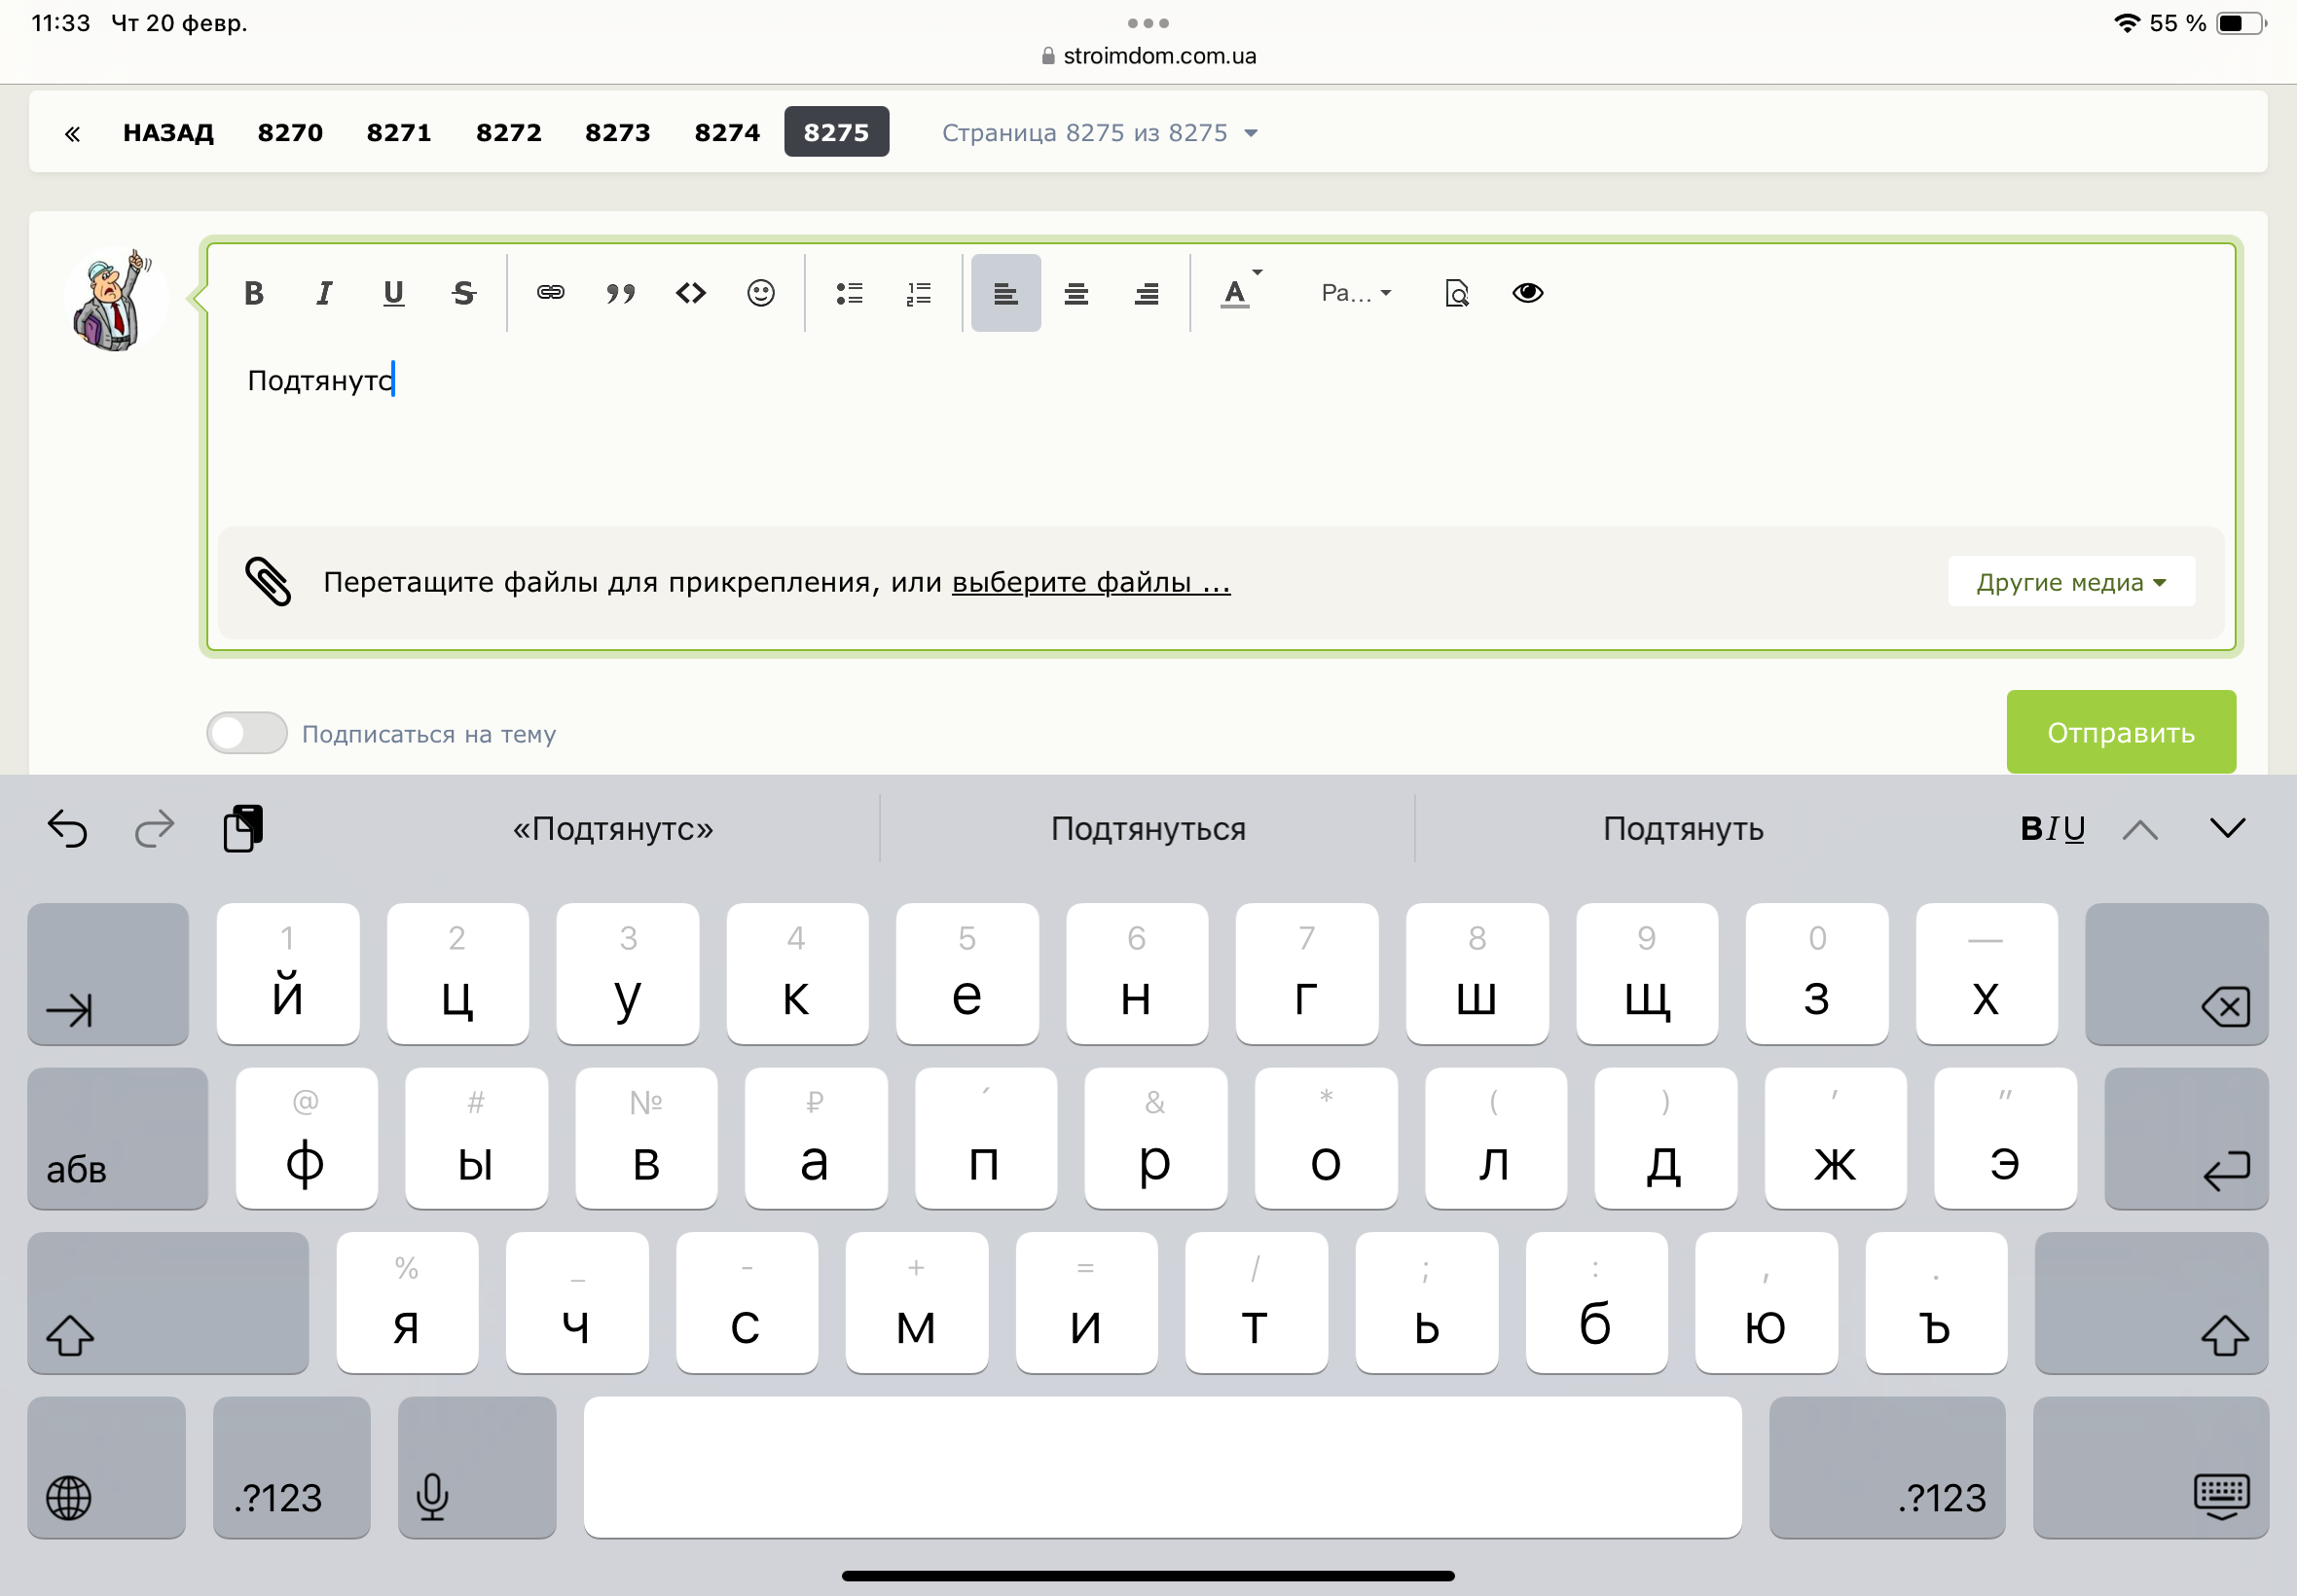This screenshot has height=1596, width=2297.
Task: Click the Отправить button
Action: (2121, 732)
